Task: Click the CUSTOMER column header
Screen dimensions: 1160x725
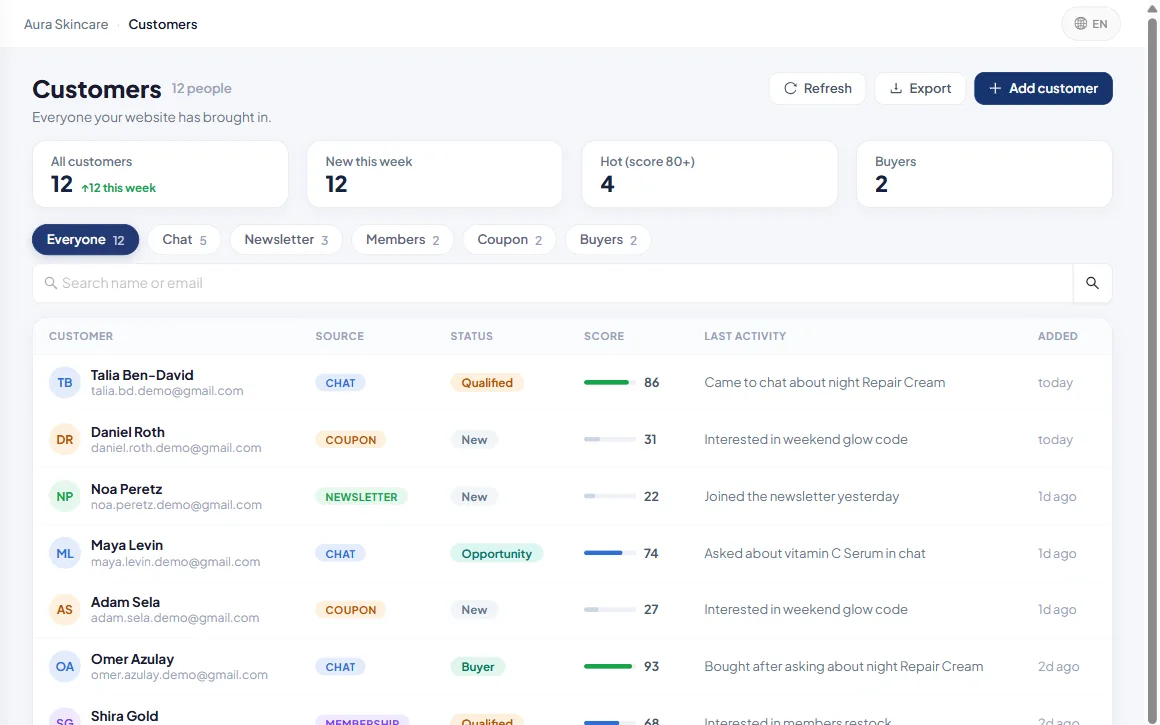Action: 81,336
